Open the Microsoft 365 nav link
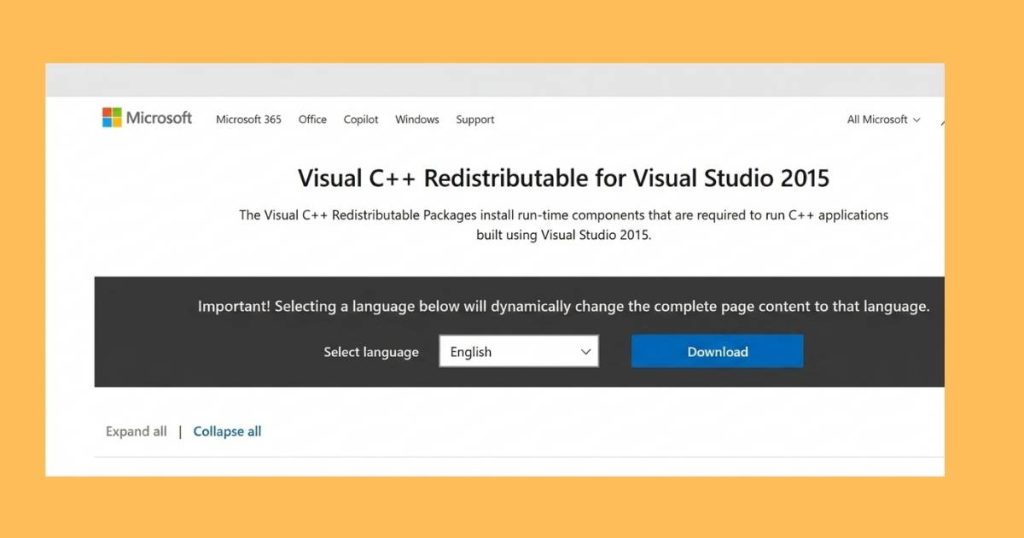 pos(248,119)
